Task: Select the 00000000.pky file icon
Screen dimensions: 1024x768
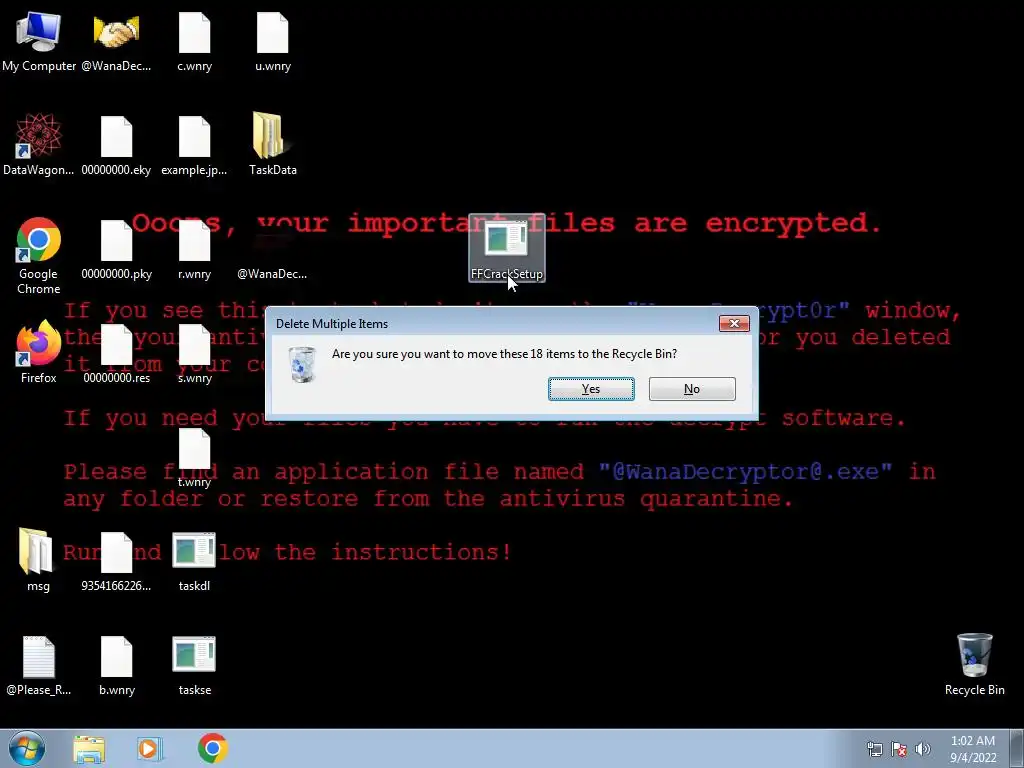Action: (116, 249)
